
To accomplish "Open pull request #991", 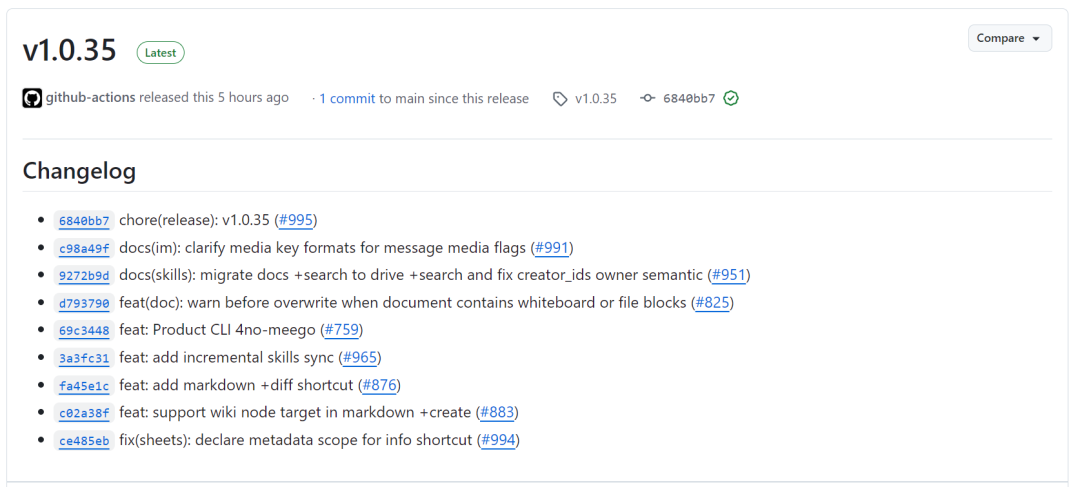I will 552,247.
